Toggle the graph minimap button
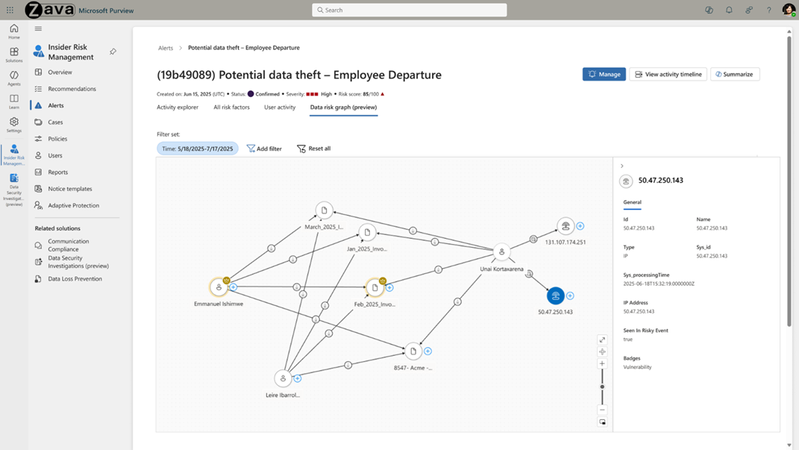This screenshot has height=450, width=799. 602,422
